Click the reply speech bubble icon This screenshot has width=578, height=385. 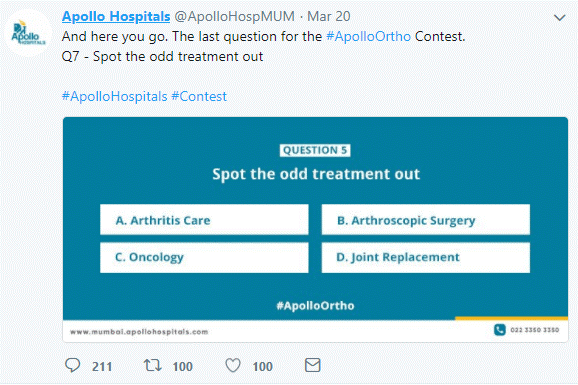(73, 365)
